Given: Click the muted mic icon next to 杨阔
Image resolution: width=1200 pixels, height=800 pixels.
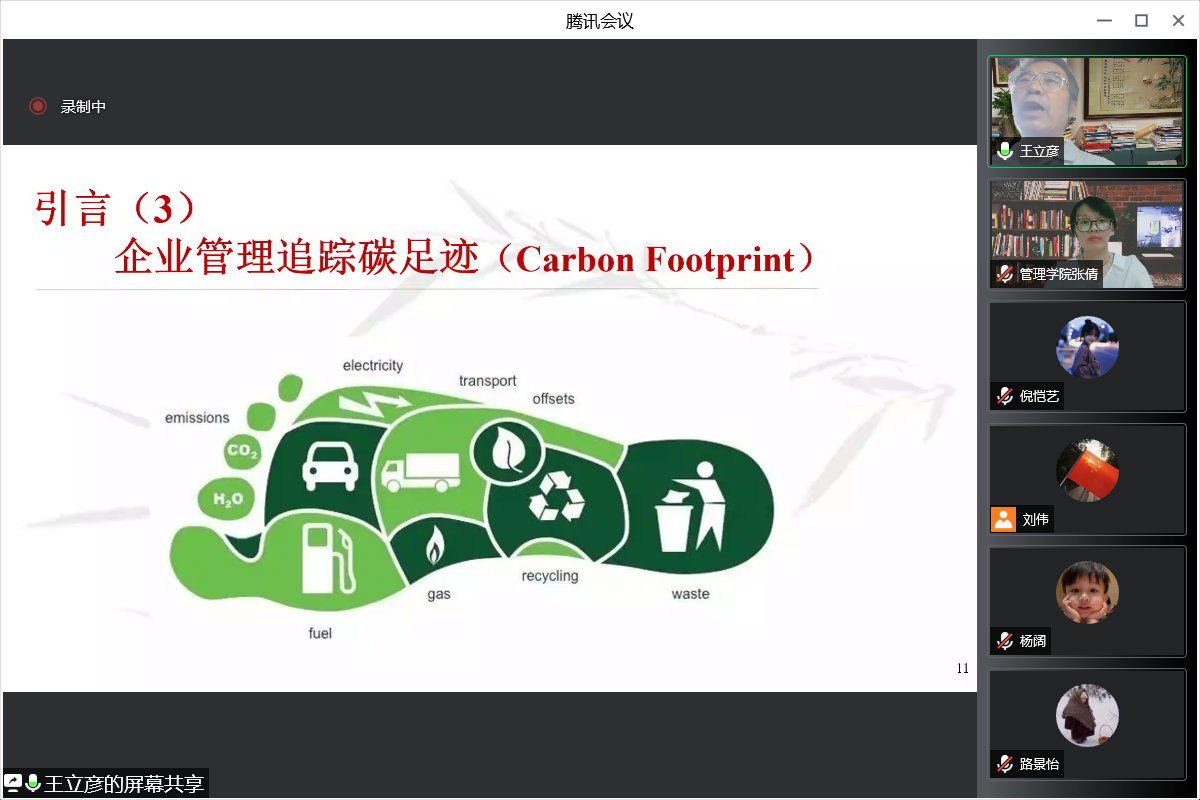Looking at the screenshot, I should (1005, 641).
